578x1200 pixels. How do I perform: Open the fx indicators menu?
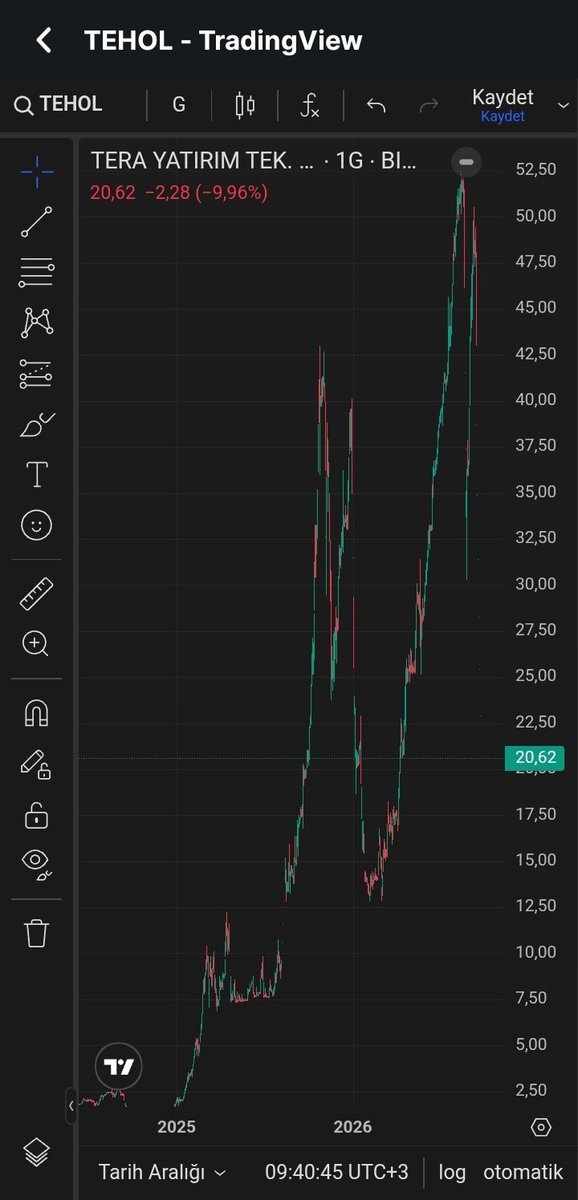[x=310, y=105]
